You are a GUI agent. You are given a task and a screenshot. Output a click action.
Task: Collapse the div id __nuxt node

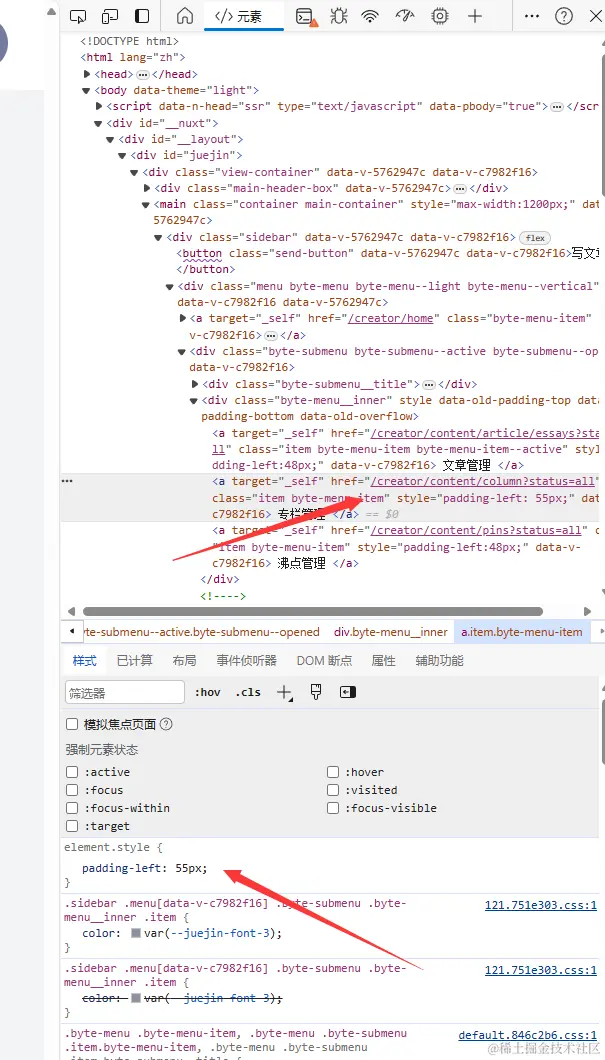click(99, 123)
